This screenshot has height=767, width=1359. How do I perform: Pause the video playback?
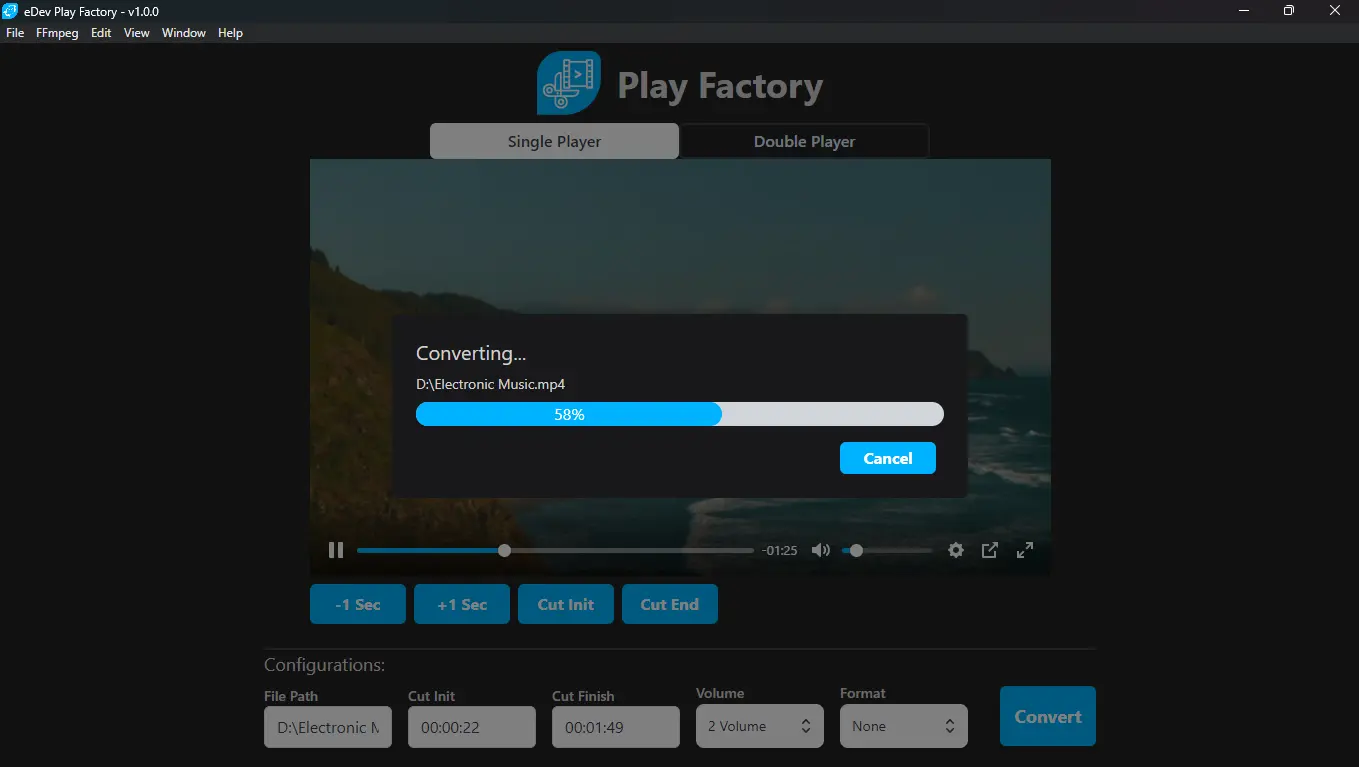pyautogui.click(x=336, y=549)
